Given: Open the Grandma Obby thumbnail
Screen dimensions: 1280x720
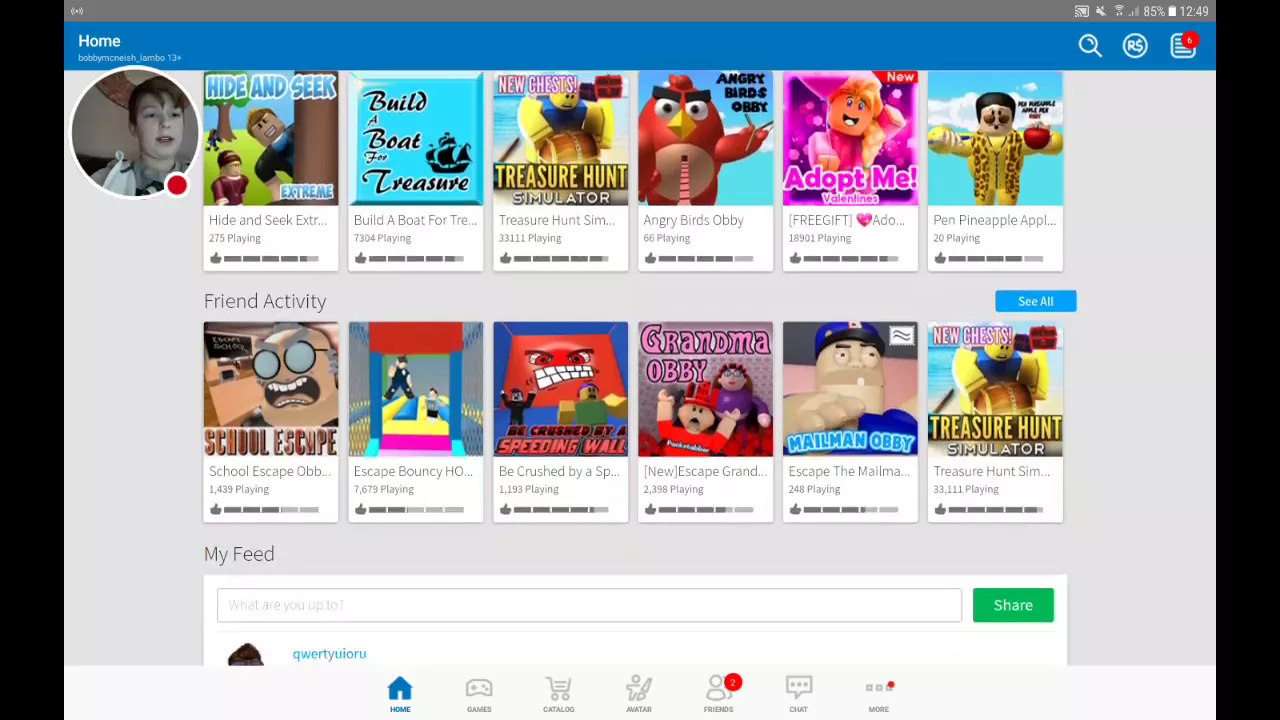Looking at the screenshot, I should (706, 389).
